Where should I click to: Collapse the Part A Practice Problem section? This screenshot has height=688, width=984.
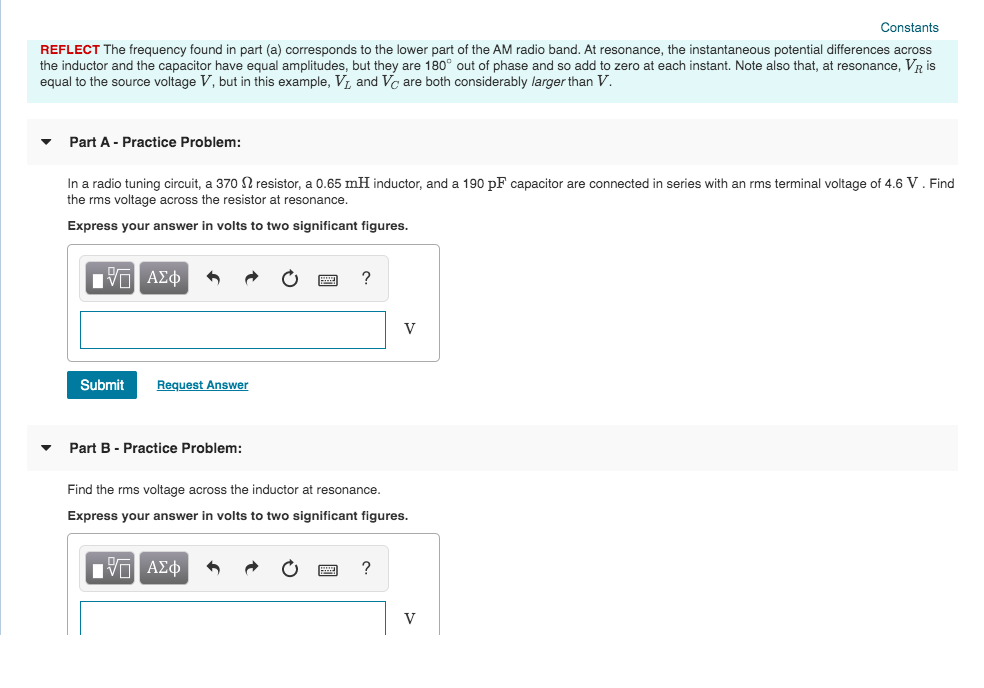45,142
